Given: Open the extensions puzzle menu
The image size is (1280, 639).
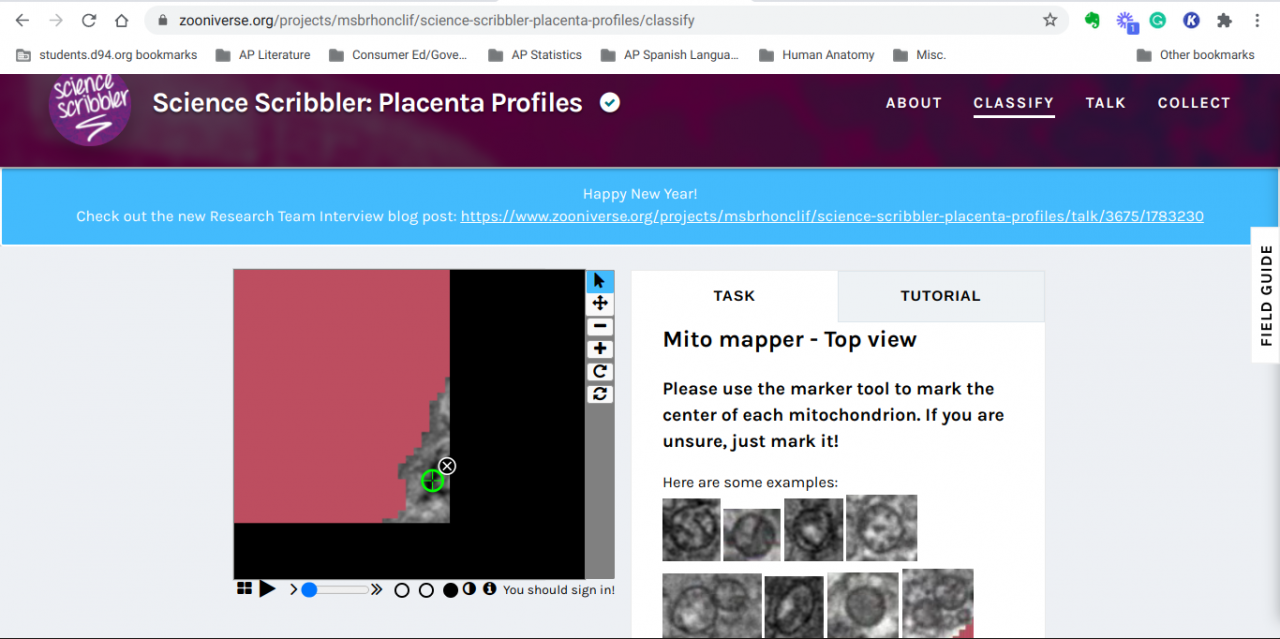Looking at the screenshot, I should pos(1224,20).
